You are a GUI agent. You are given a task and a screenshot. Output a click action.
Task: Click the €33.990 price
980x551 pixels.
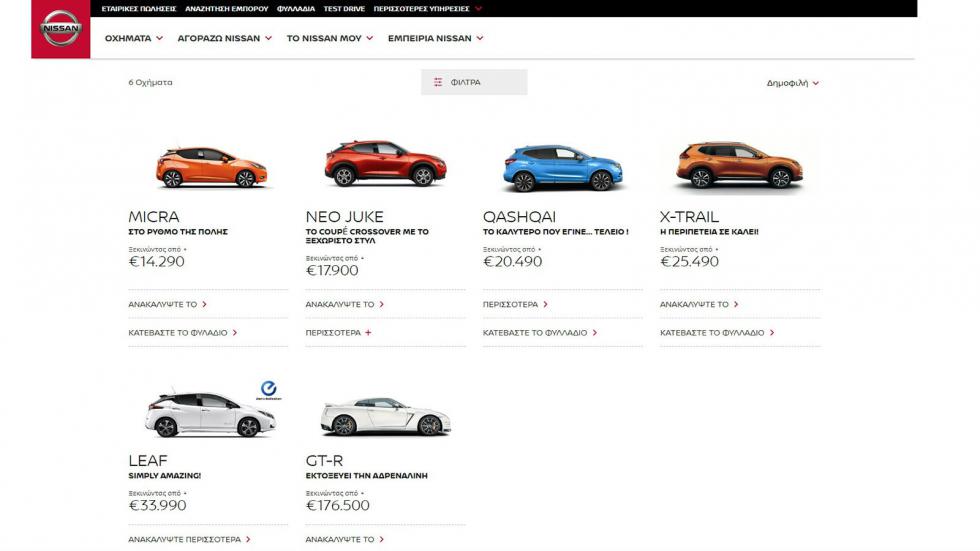(x=158, y=505)
